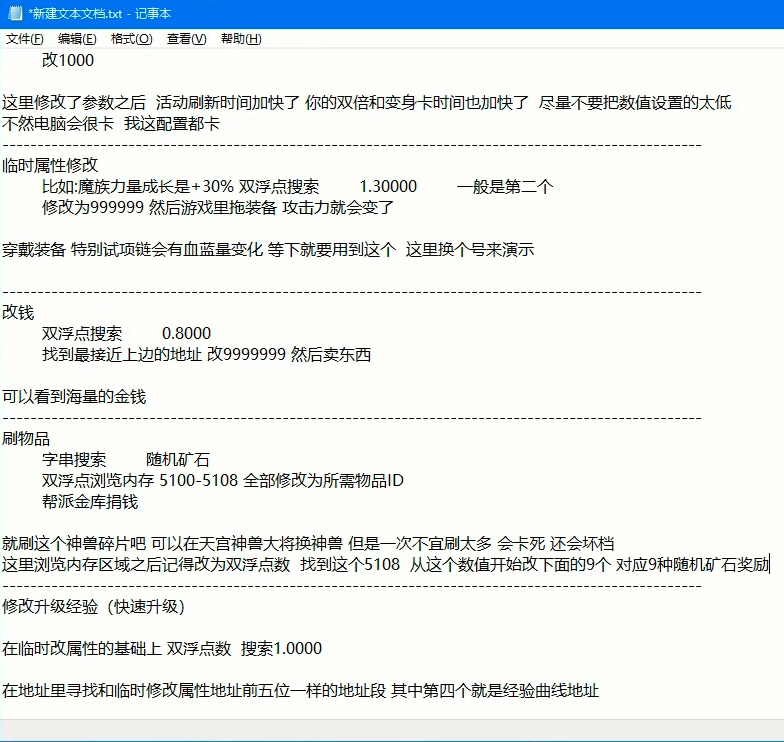Place cursor on 帮派金库捐钱 line

point(90,501)
